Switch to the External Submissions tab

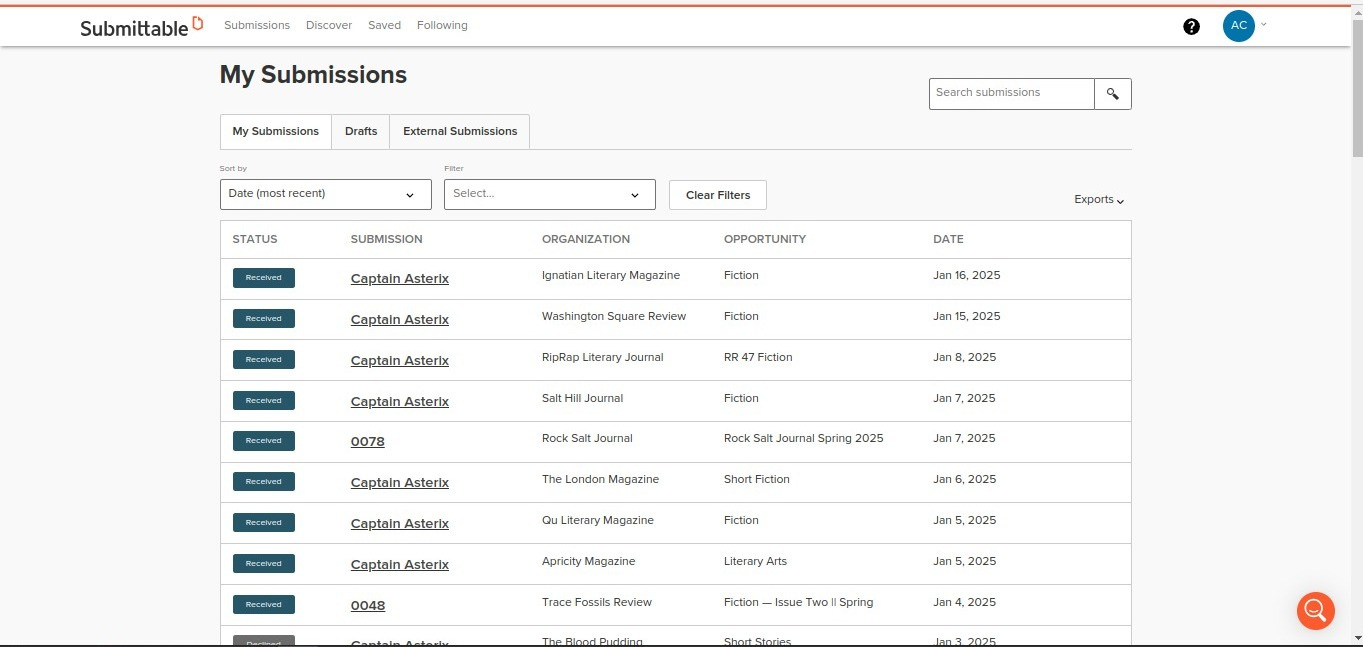click(x=460, y=131)
